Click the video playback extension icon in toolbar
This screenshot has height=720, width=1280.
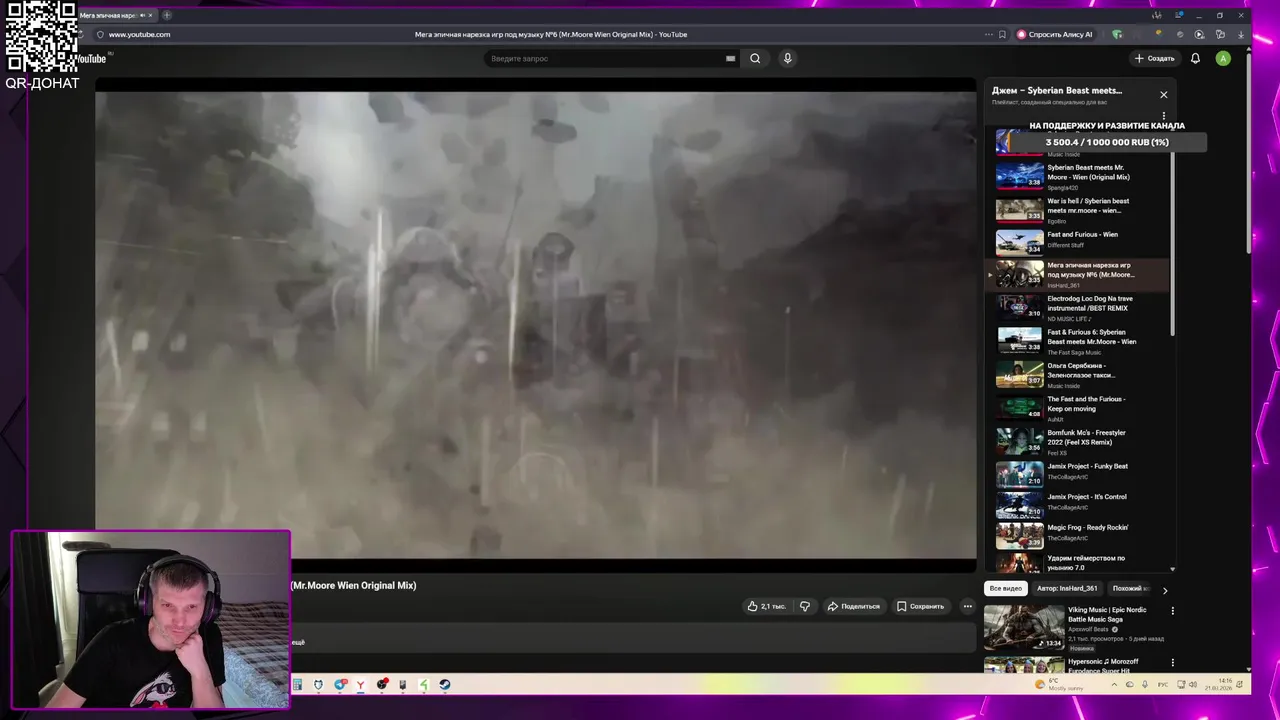[x=1199, y=34]
